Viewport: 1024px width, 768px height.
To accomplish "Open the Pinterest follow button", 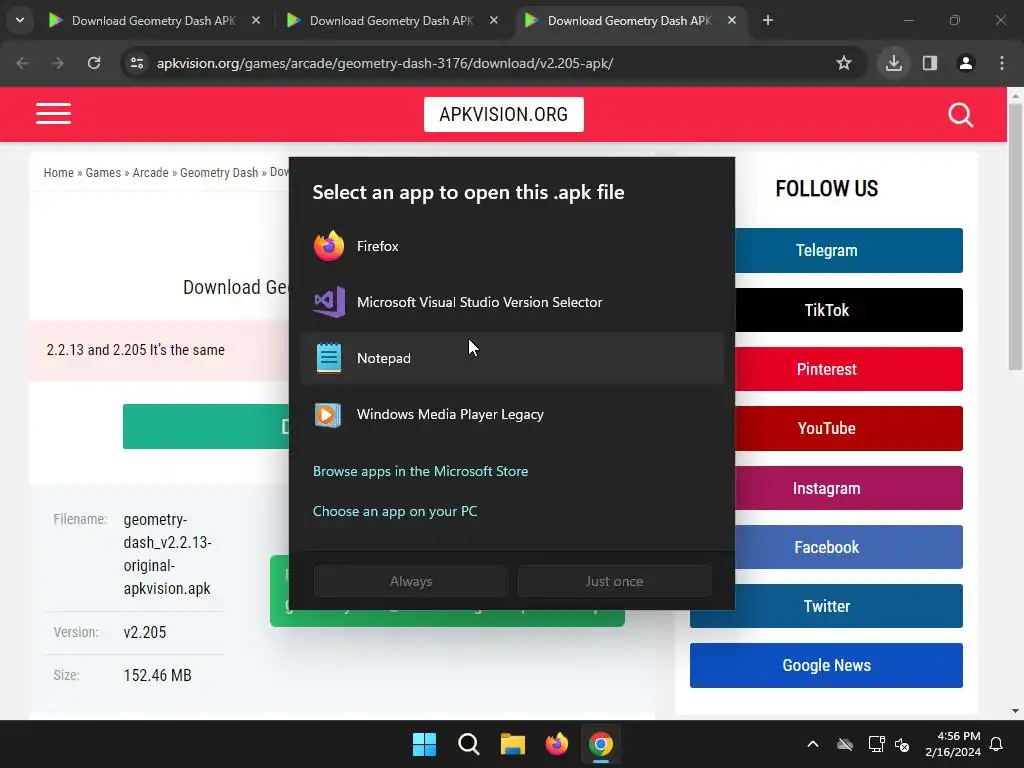I will (x=848, y=369).
